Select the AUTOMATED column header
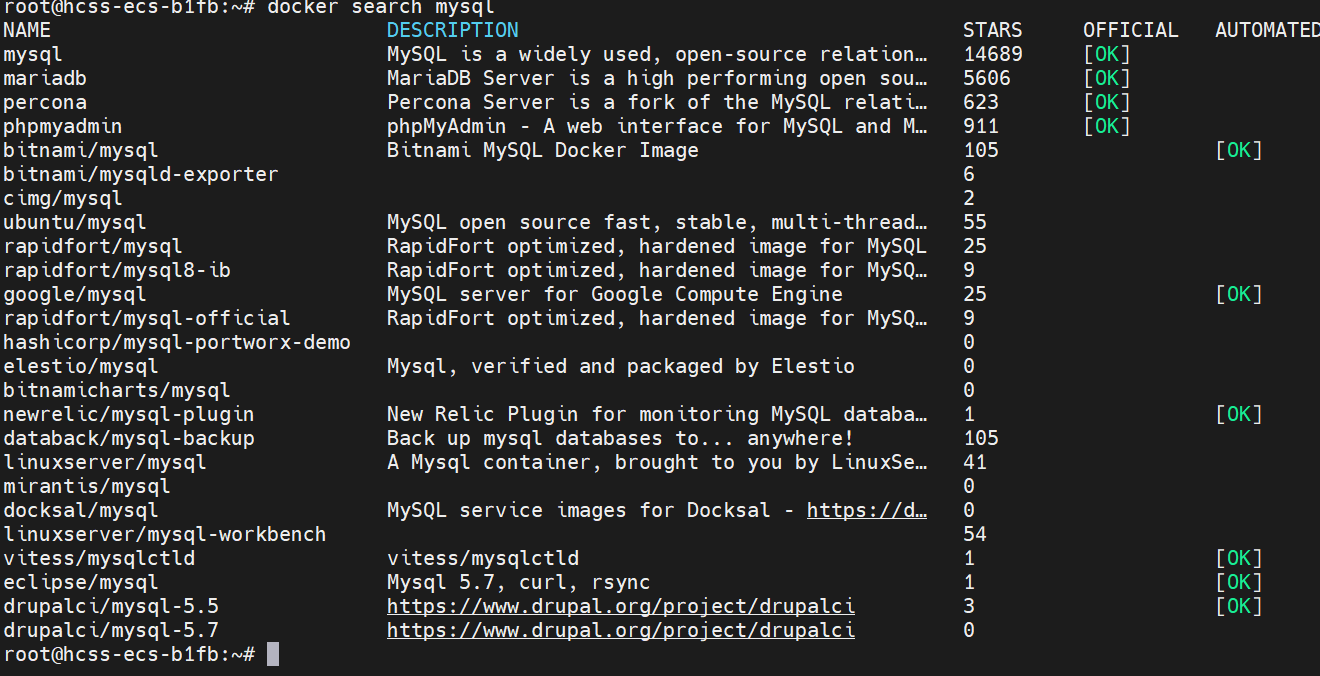Viewport: 1320px width, 676px height. point(1267,31)
